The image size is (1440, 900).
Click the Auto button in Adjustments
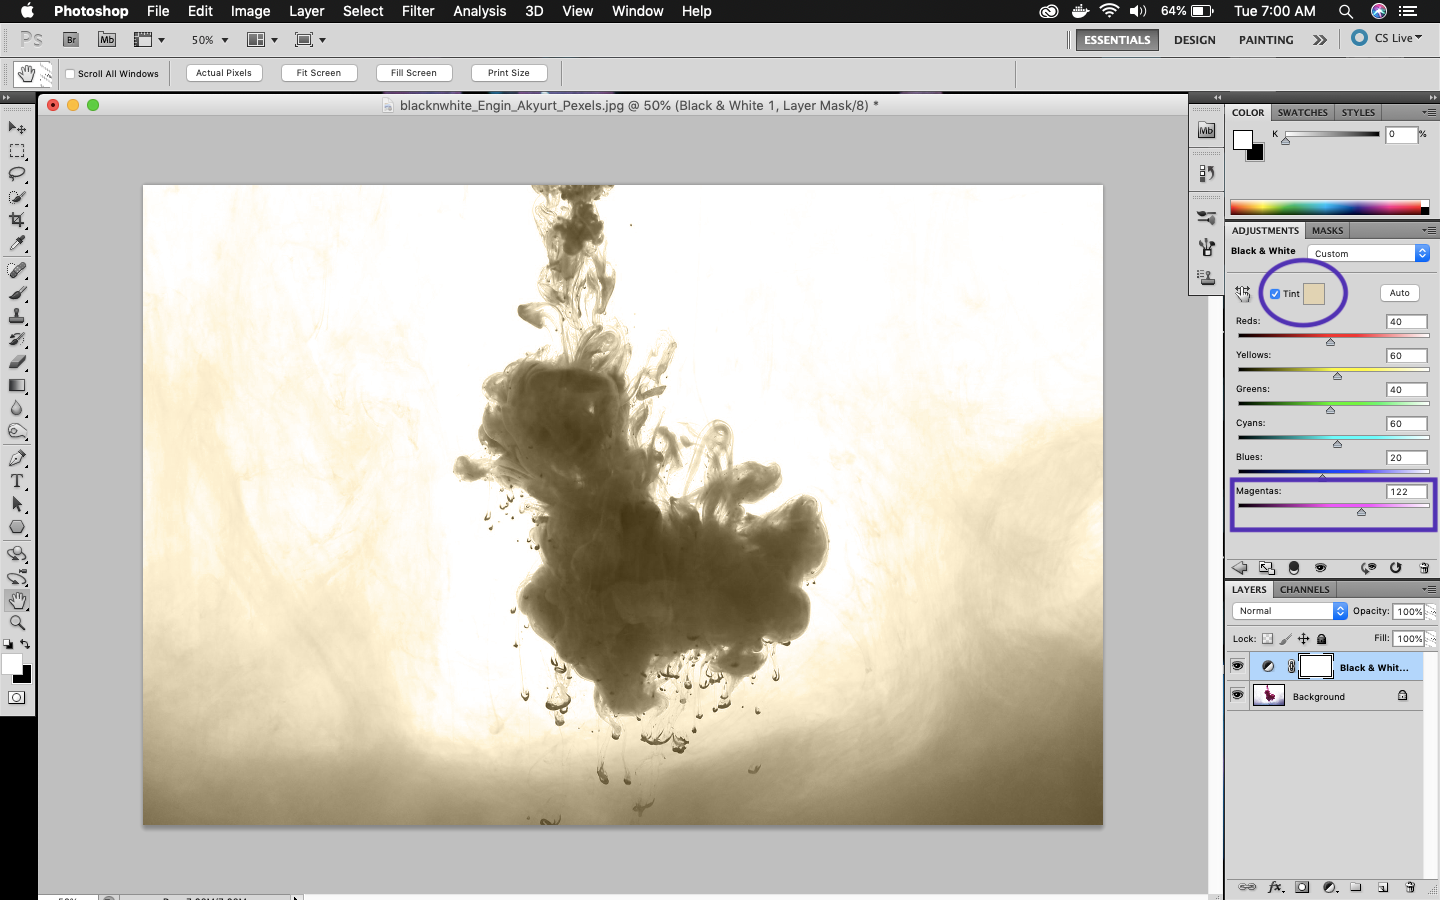(x=1399, y=293)
